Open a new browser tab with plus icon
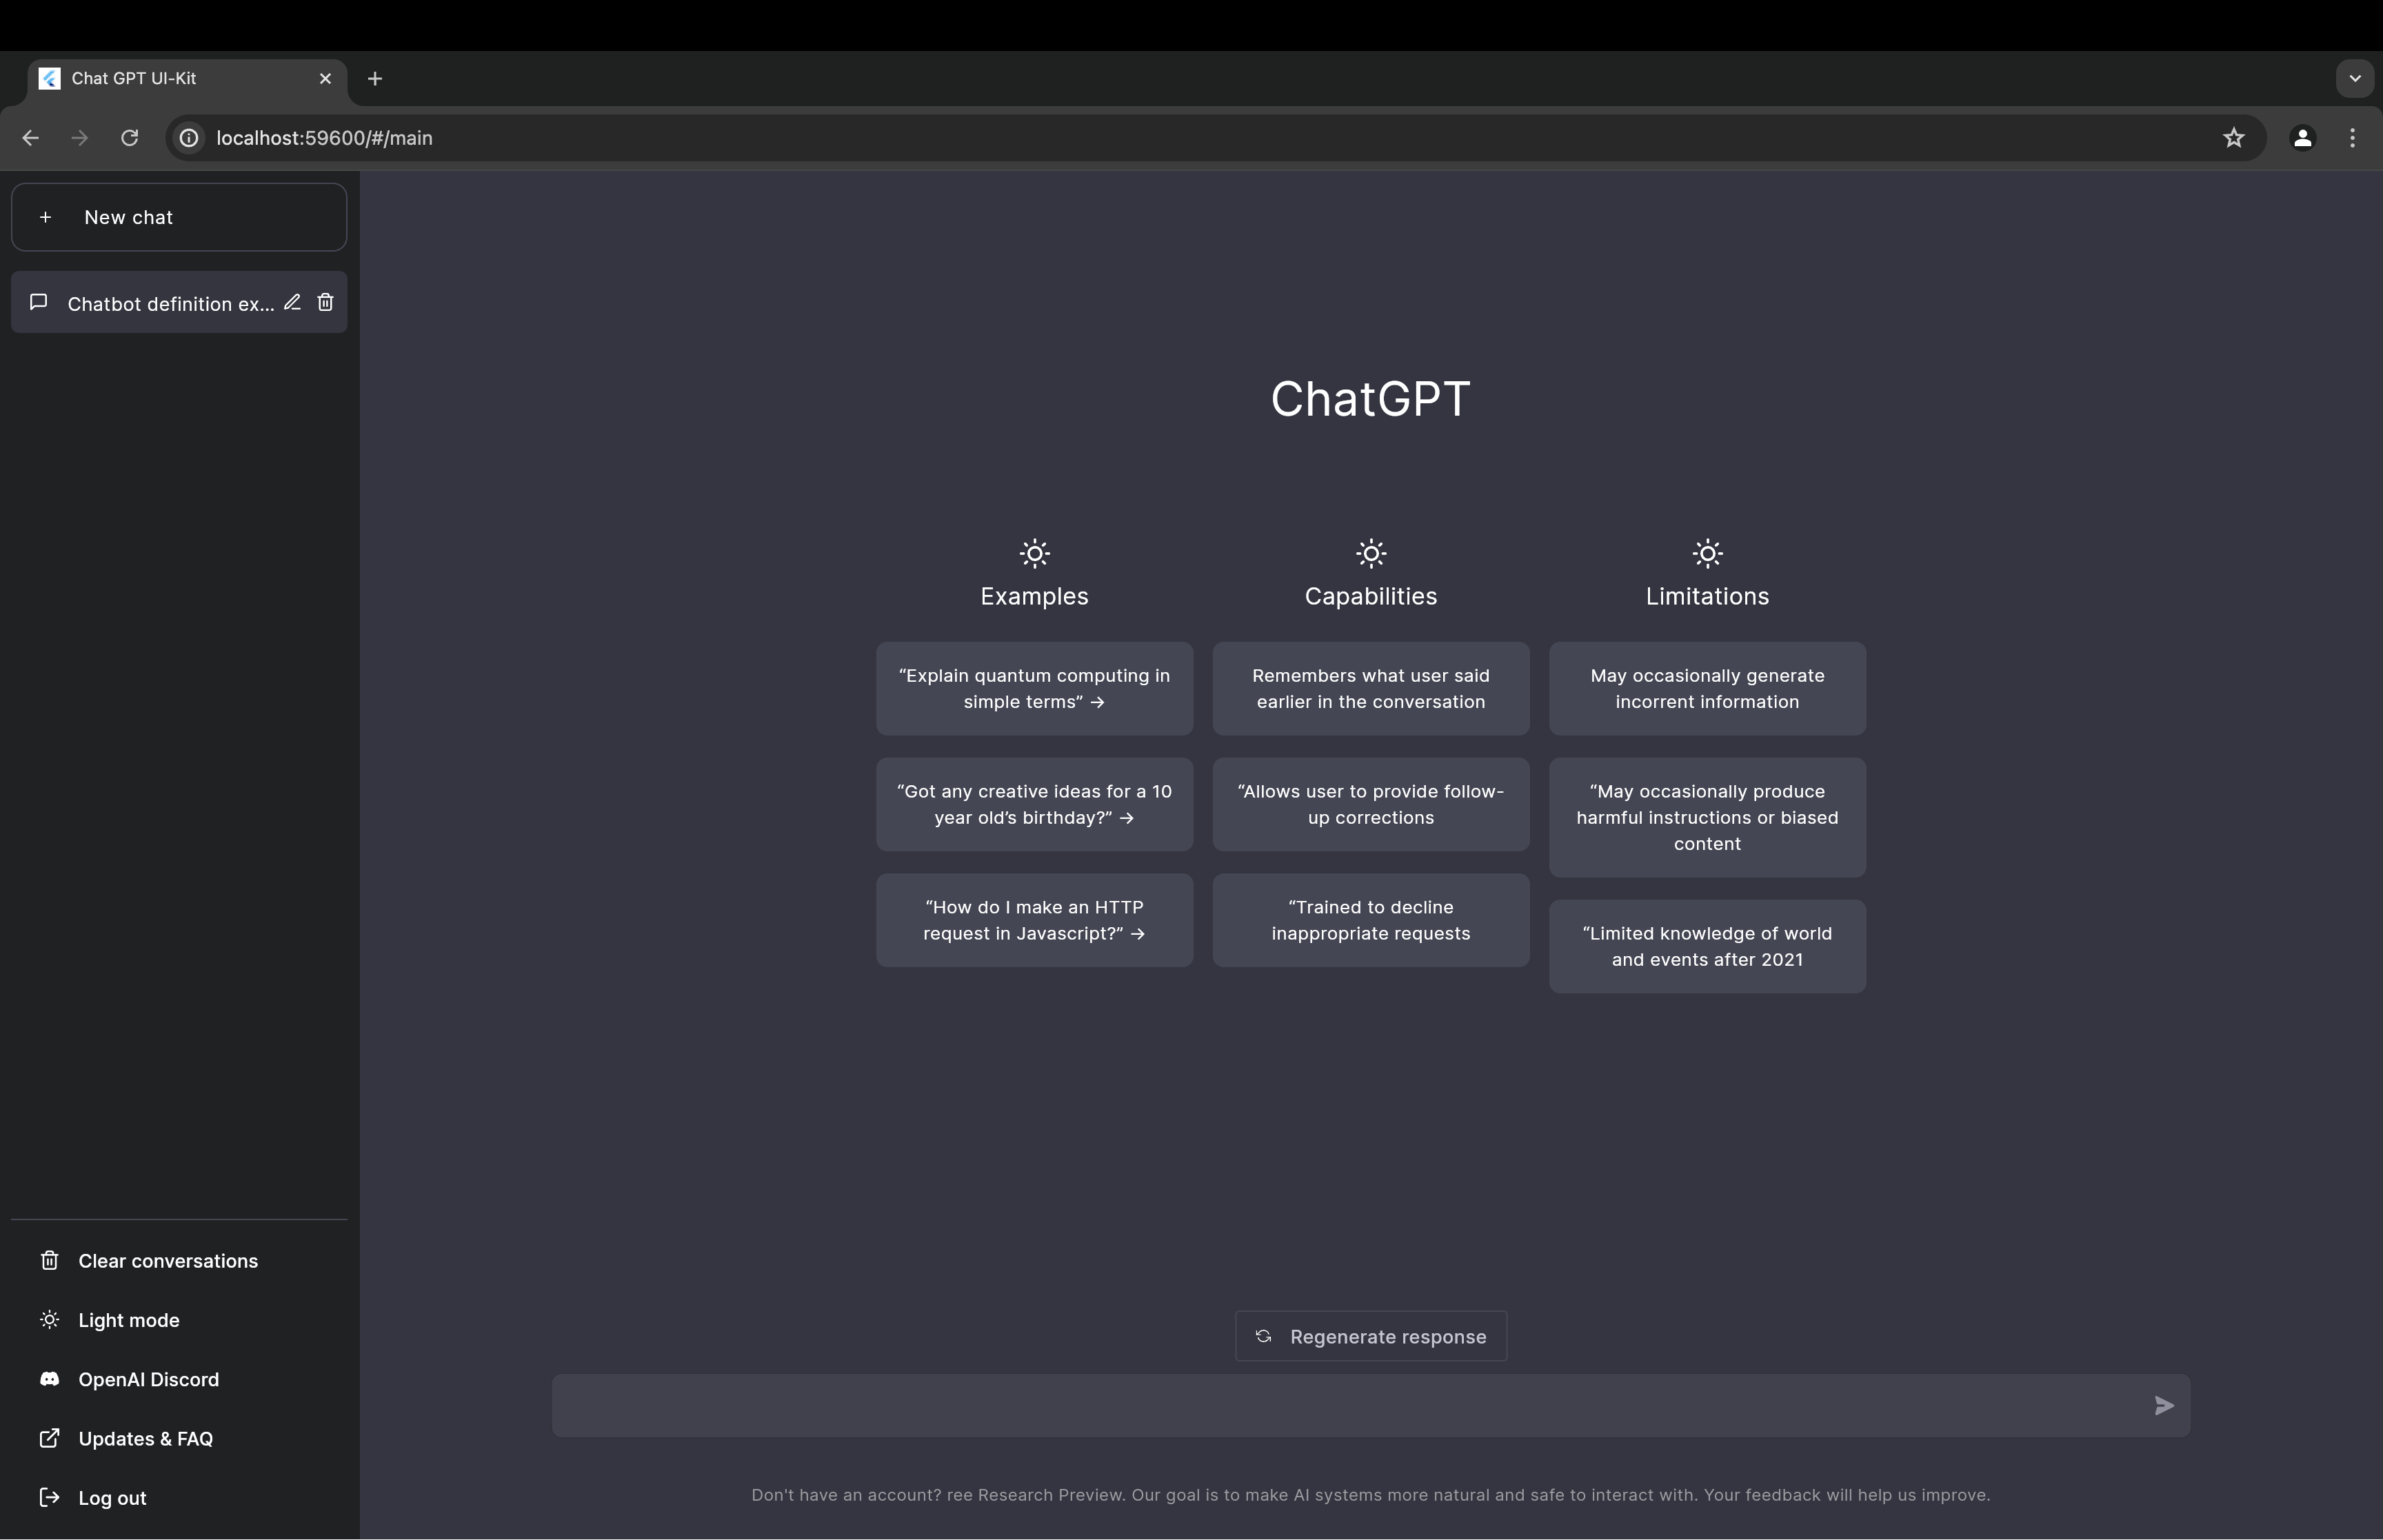 point(375,79)
